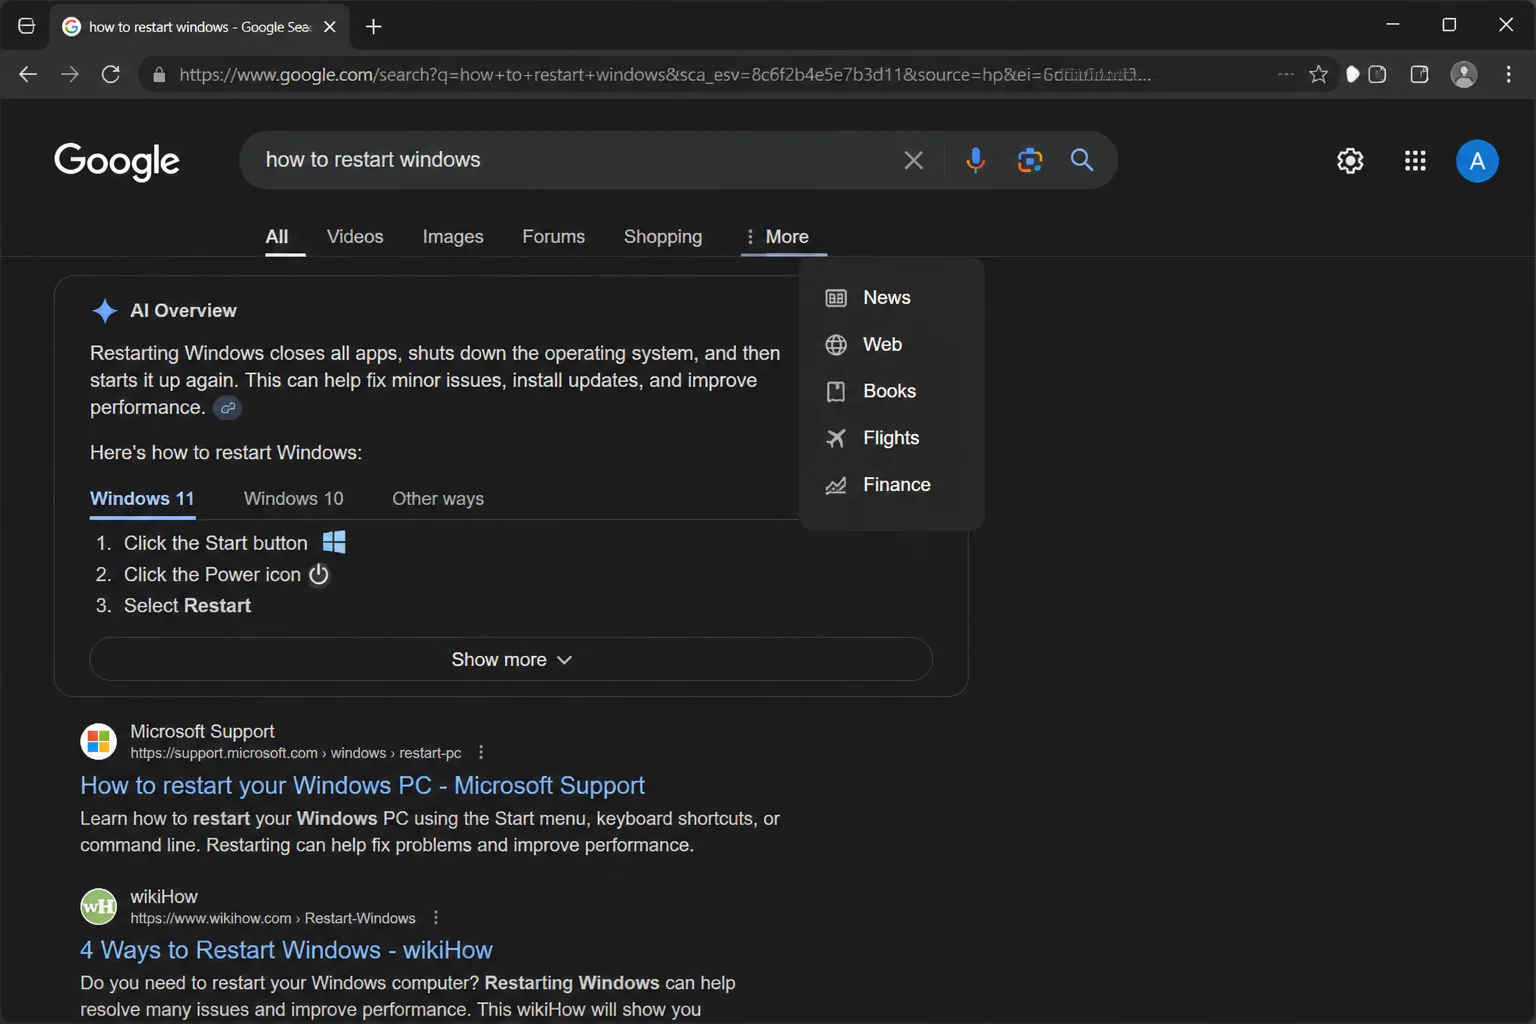Click the wikiHow site name
The image size is (1536, 1024).
tap(164, 897)
